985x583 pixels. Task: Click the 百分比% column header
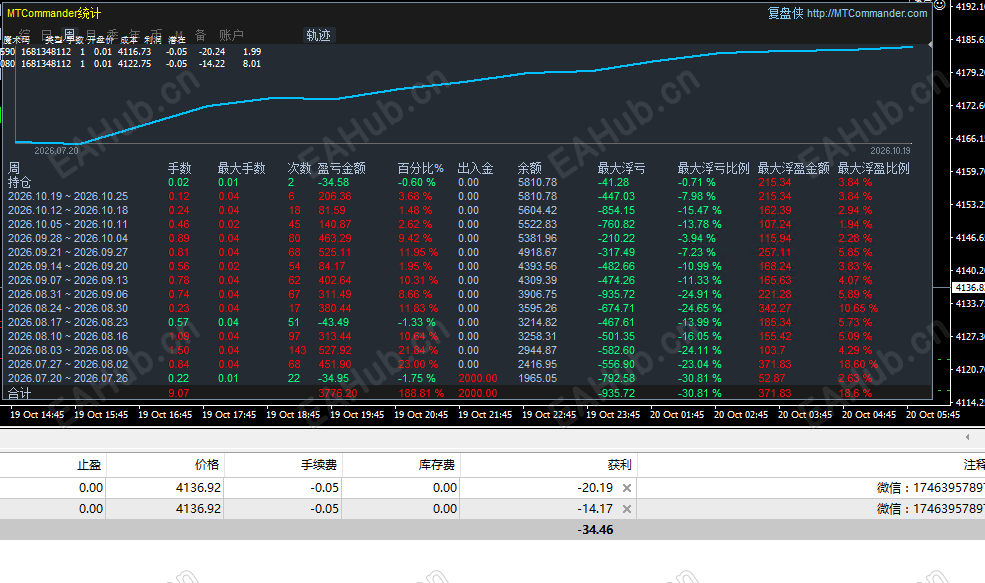coord(420,168)
